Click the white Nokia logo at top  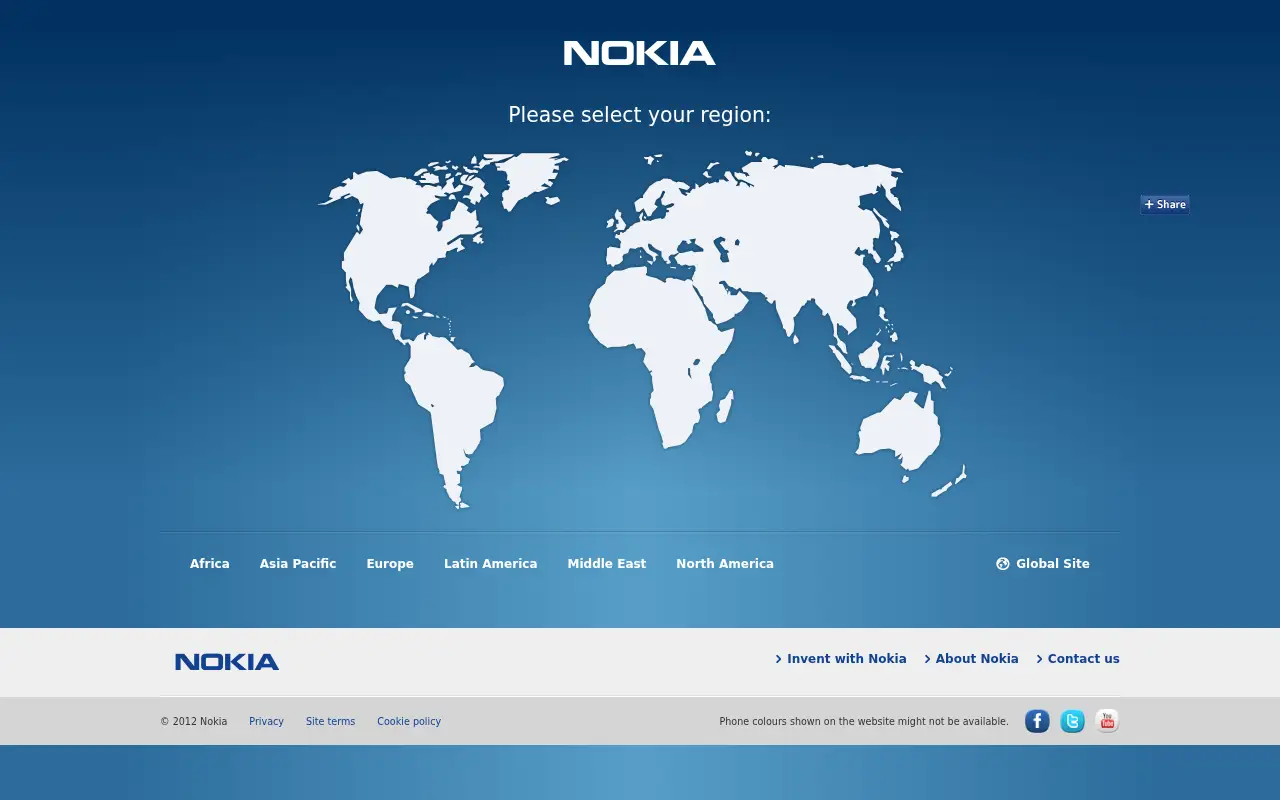point(640,53)
